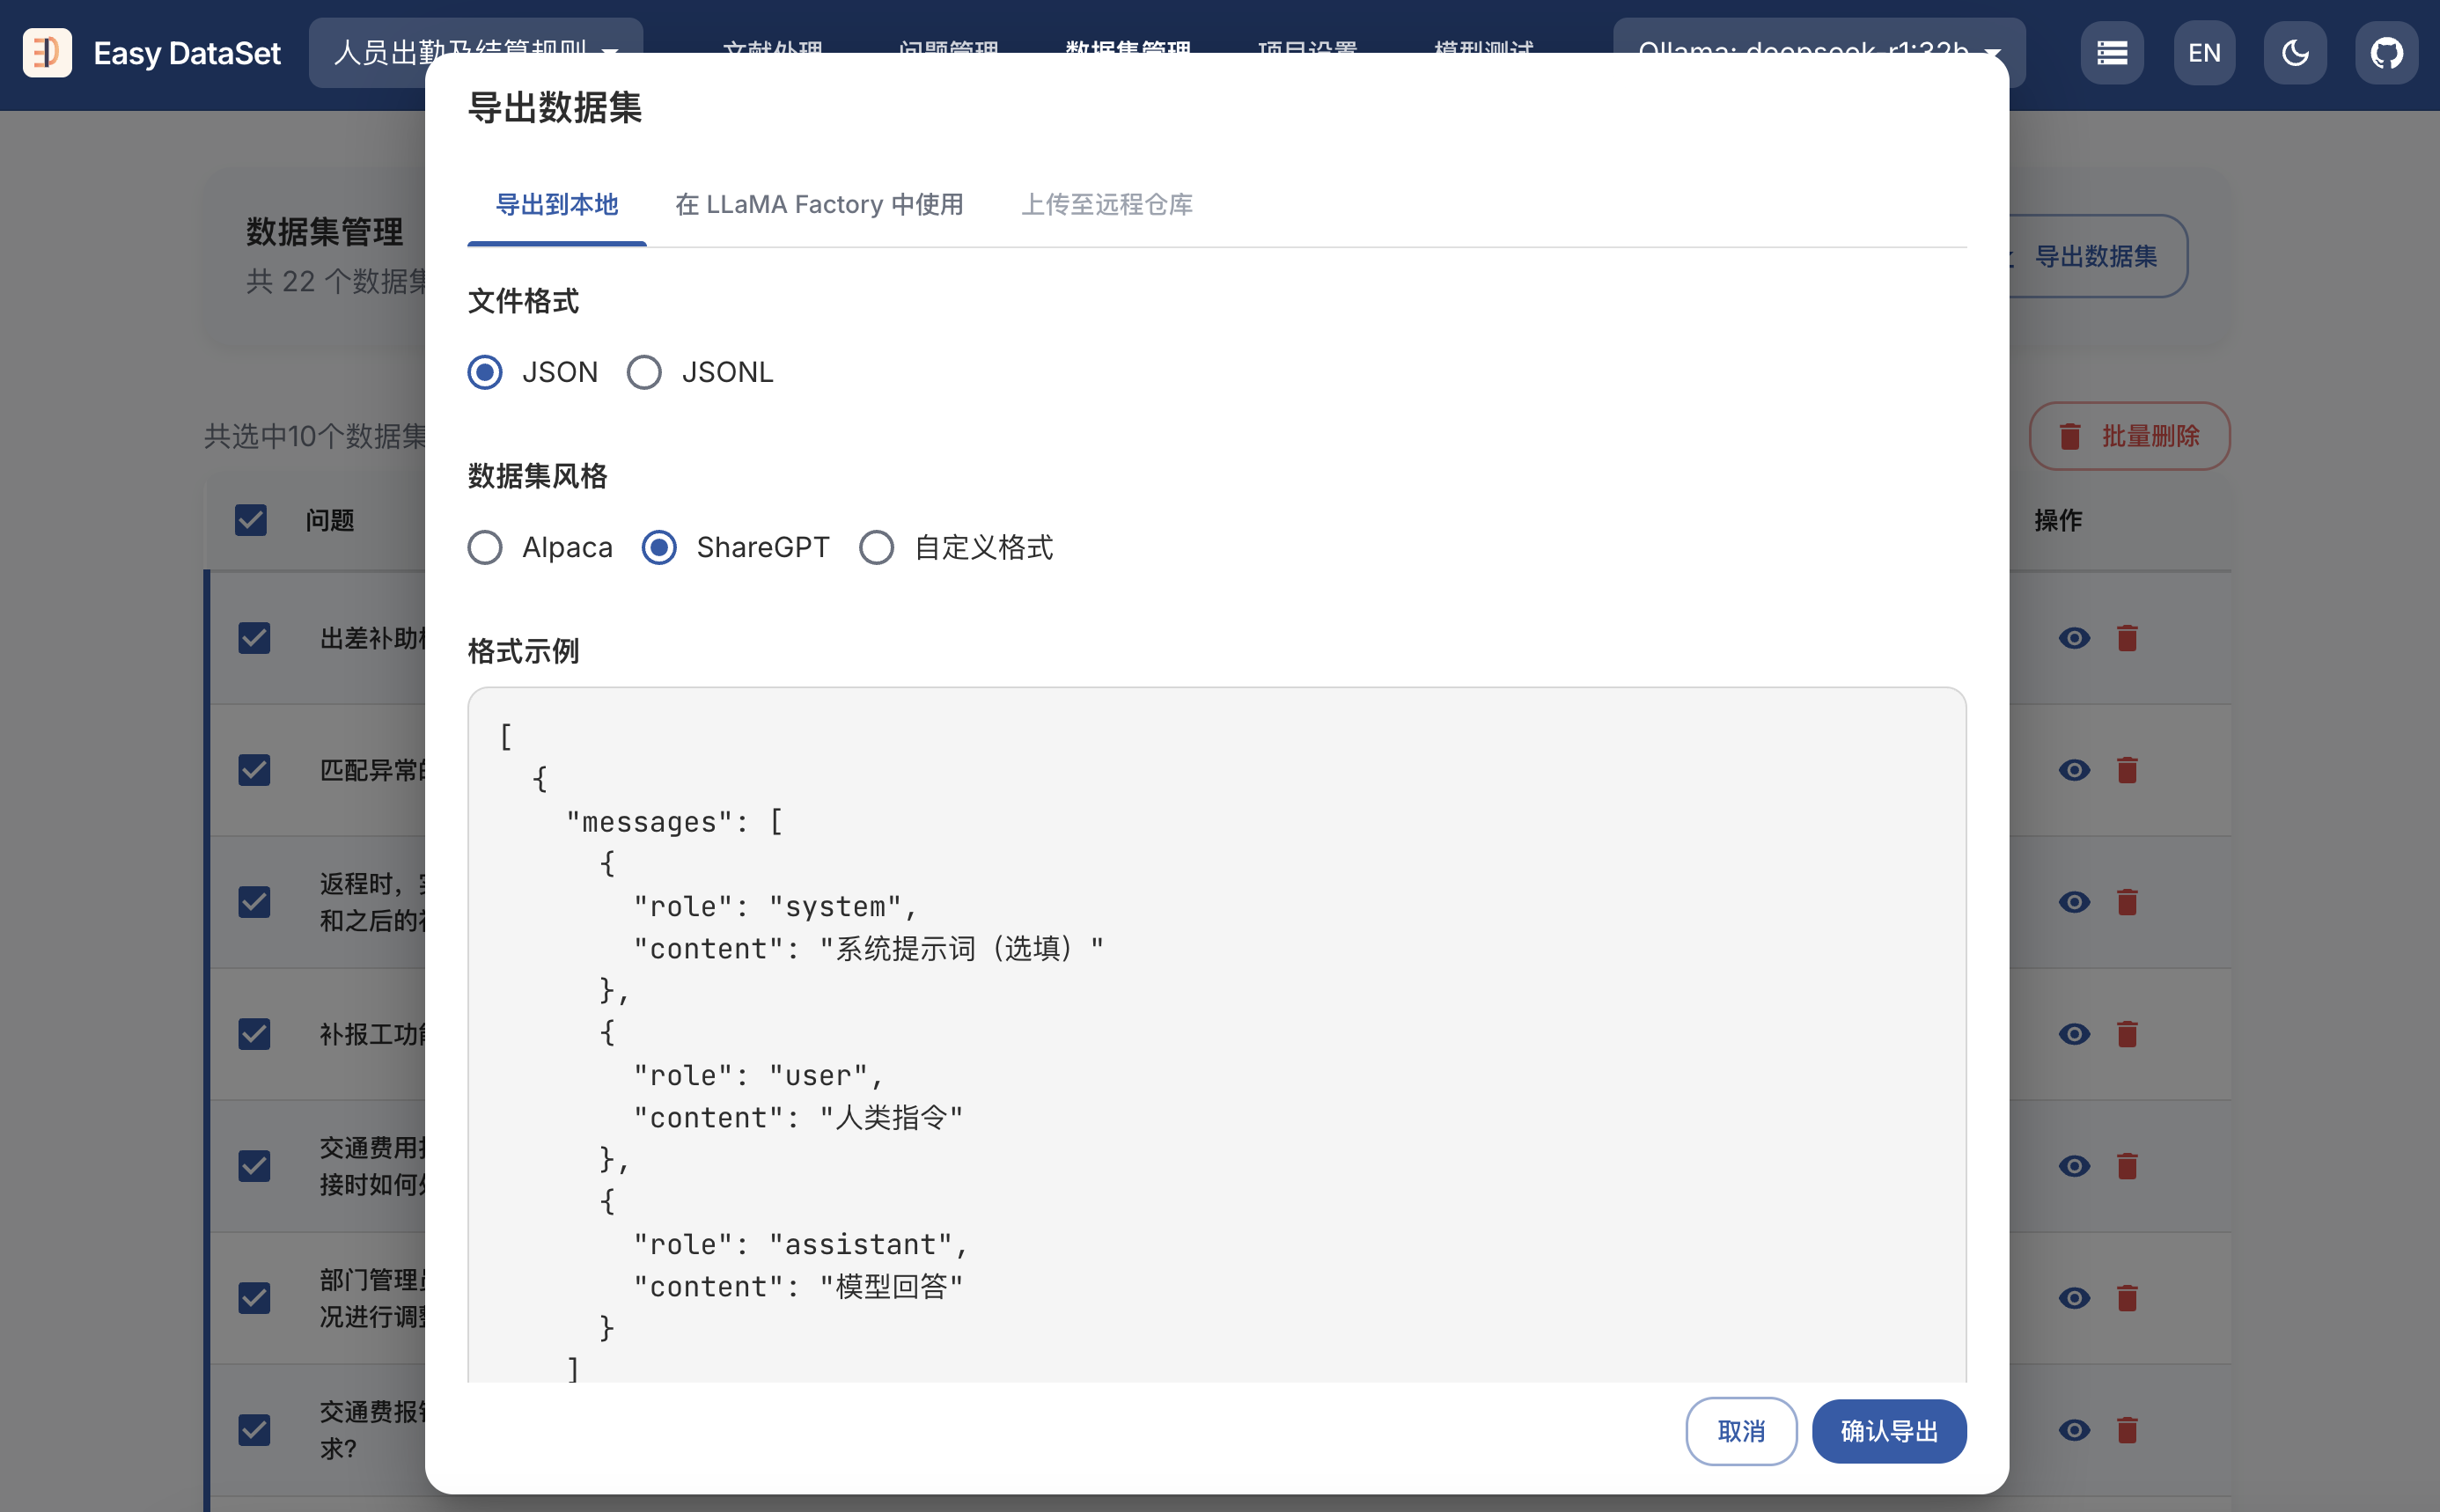The image size is (2440, 1512).
Task: Open the 上传至远程仓库 tab
Action: [1106, 204]
